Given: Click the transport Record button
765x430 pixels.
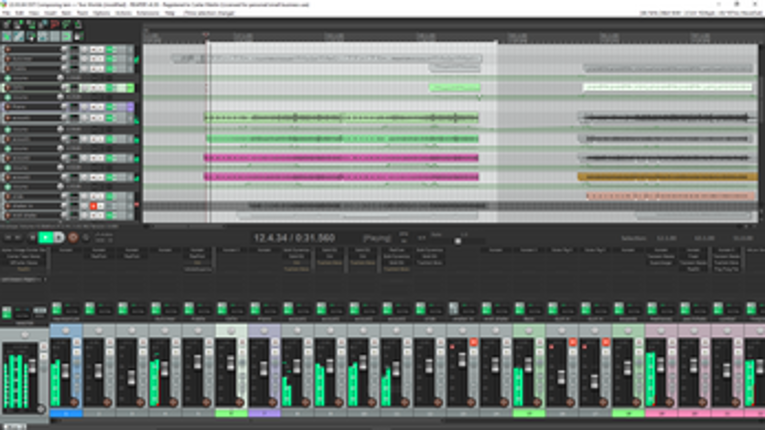Looking at the screenshot, I should [73, 238].
